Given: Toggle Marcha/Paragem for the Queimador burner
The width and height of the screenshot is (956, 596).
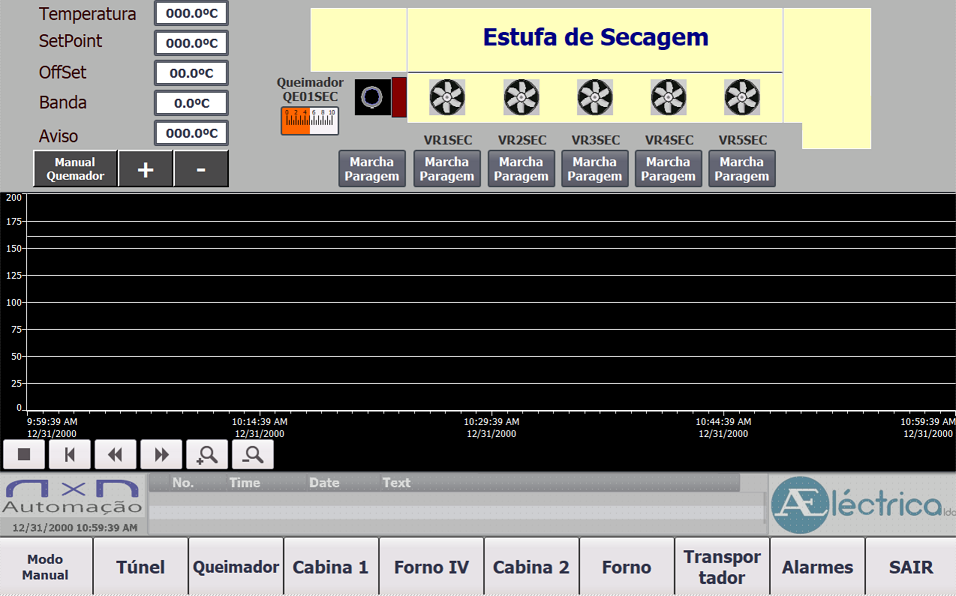Looking at the screenshot, I should (x=372, y=169).
